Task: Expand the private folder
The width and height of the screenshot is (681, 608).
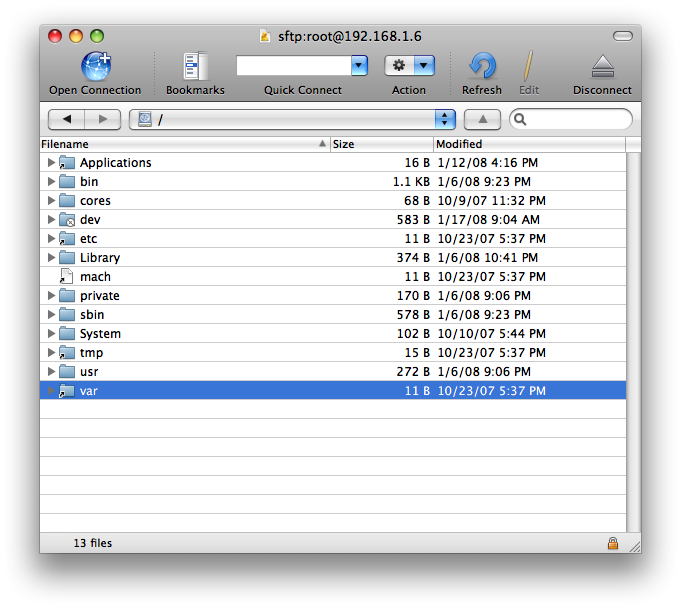Action: click(51, 296)
